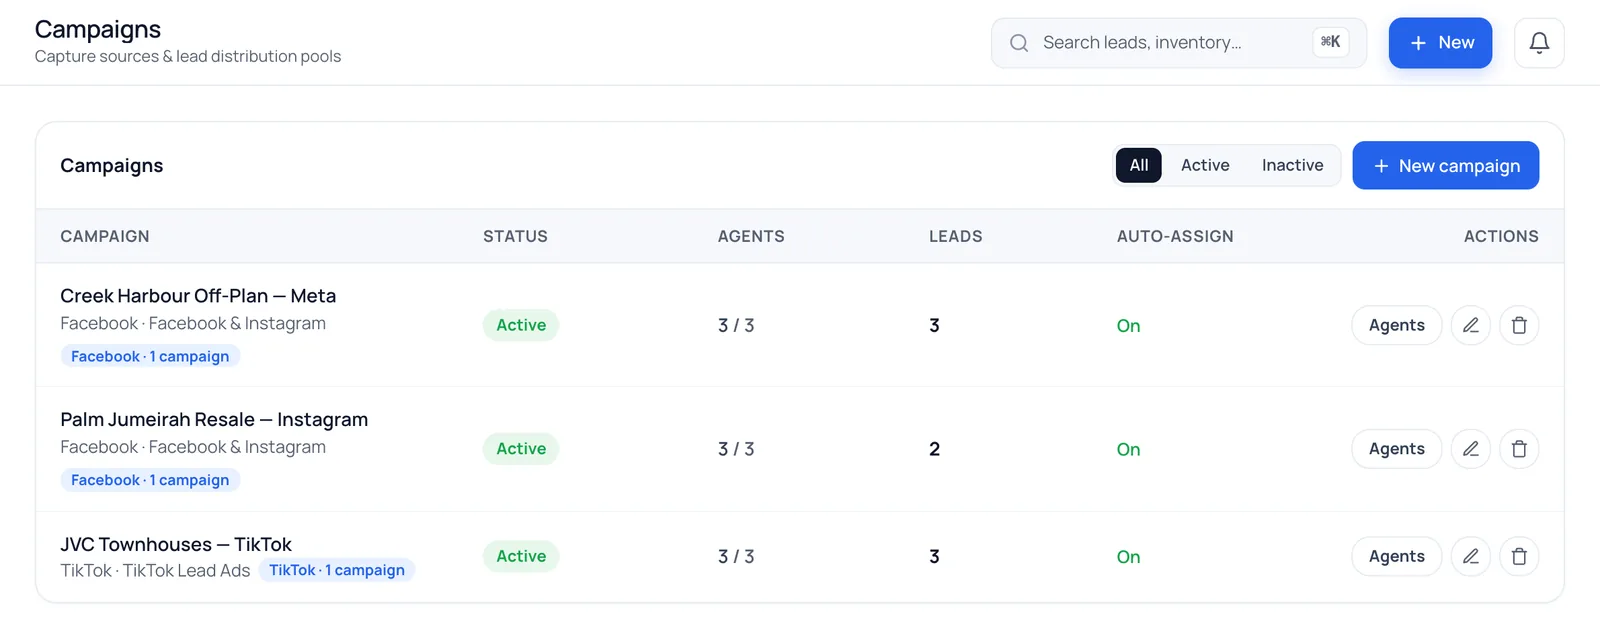Click leads count 2 for Palm Jumeirah
The width and height of the screenshot is (1600, 639).
934,449
